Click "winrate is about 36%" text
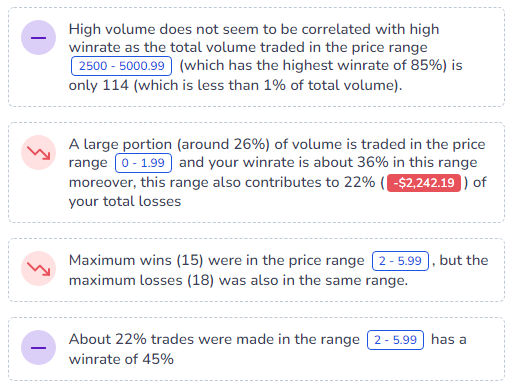This screenshot has height=389, width=518. coord(316,163)
